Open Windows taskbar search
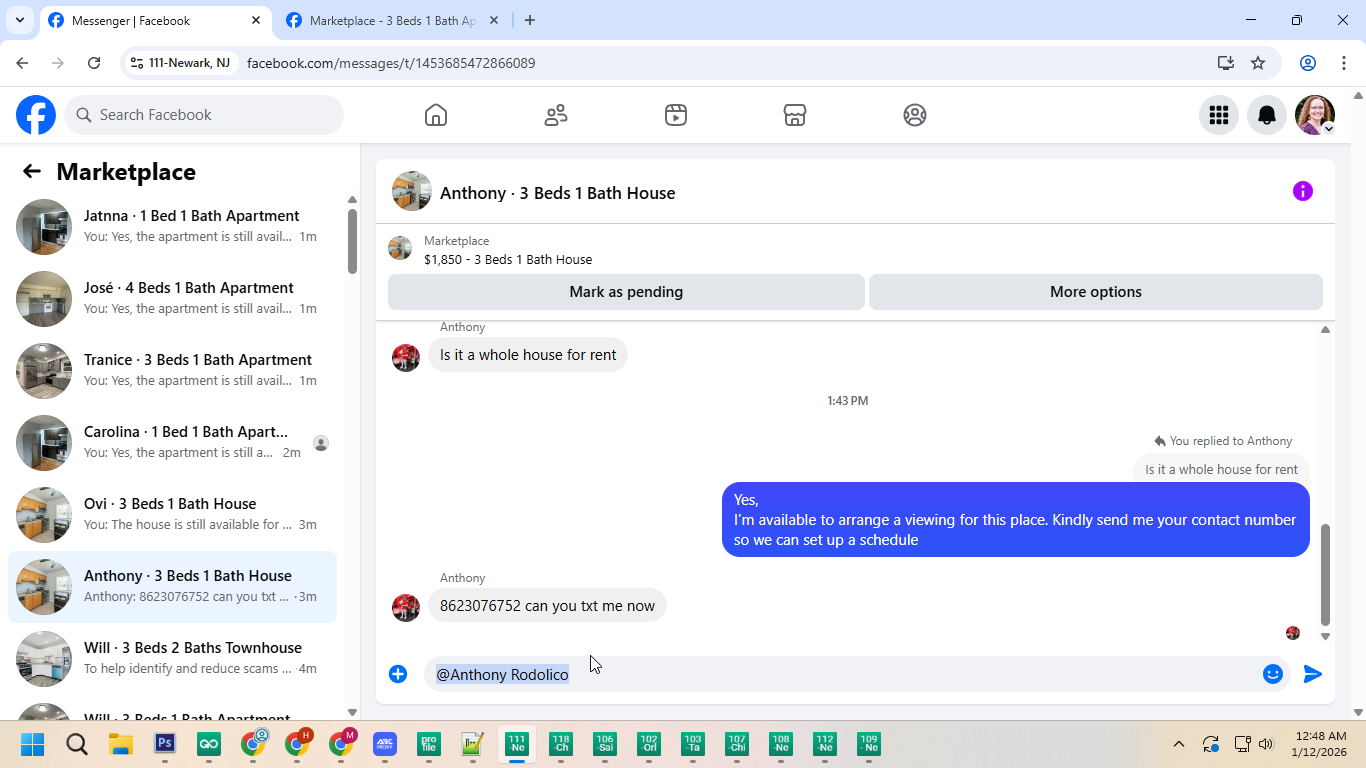The image size is (1366, 768). pos(77,744)
